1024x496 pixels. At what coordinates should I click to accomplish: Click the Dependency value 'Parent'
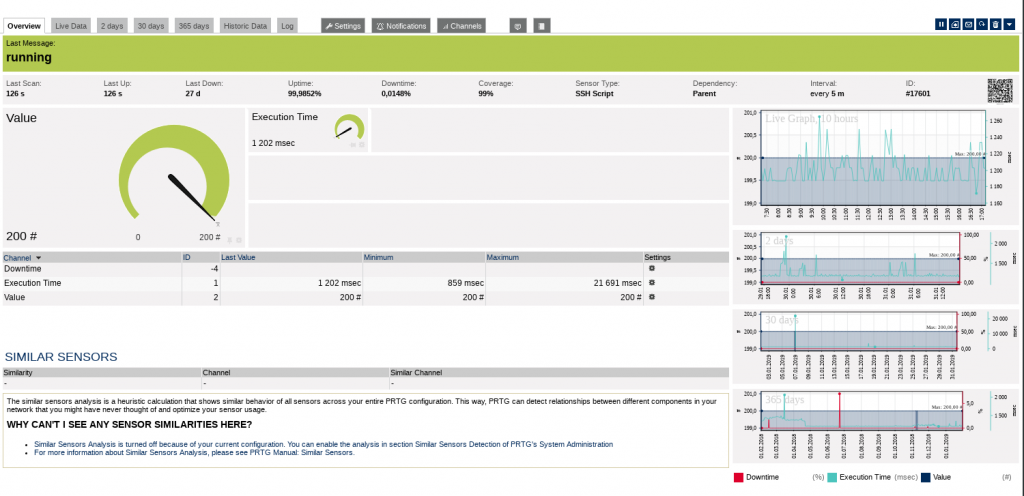pyautogui.click(x=704, y=93)
